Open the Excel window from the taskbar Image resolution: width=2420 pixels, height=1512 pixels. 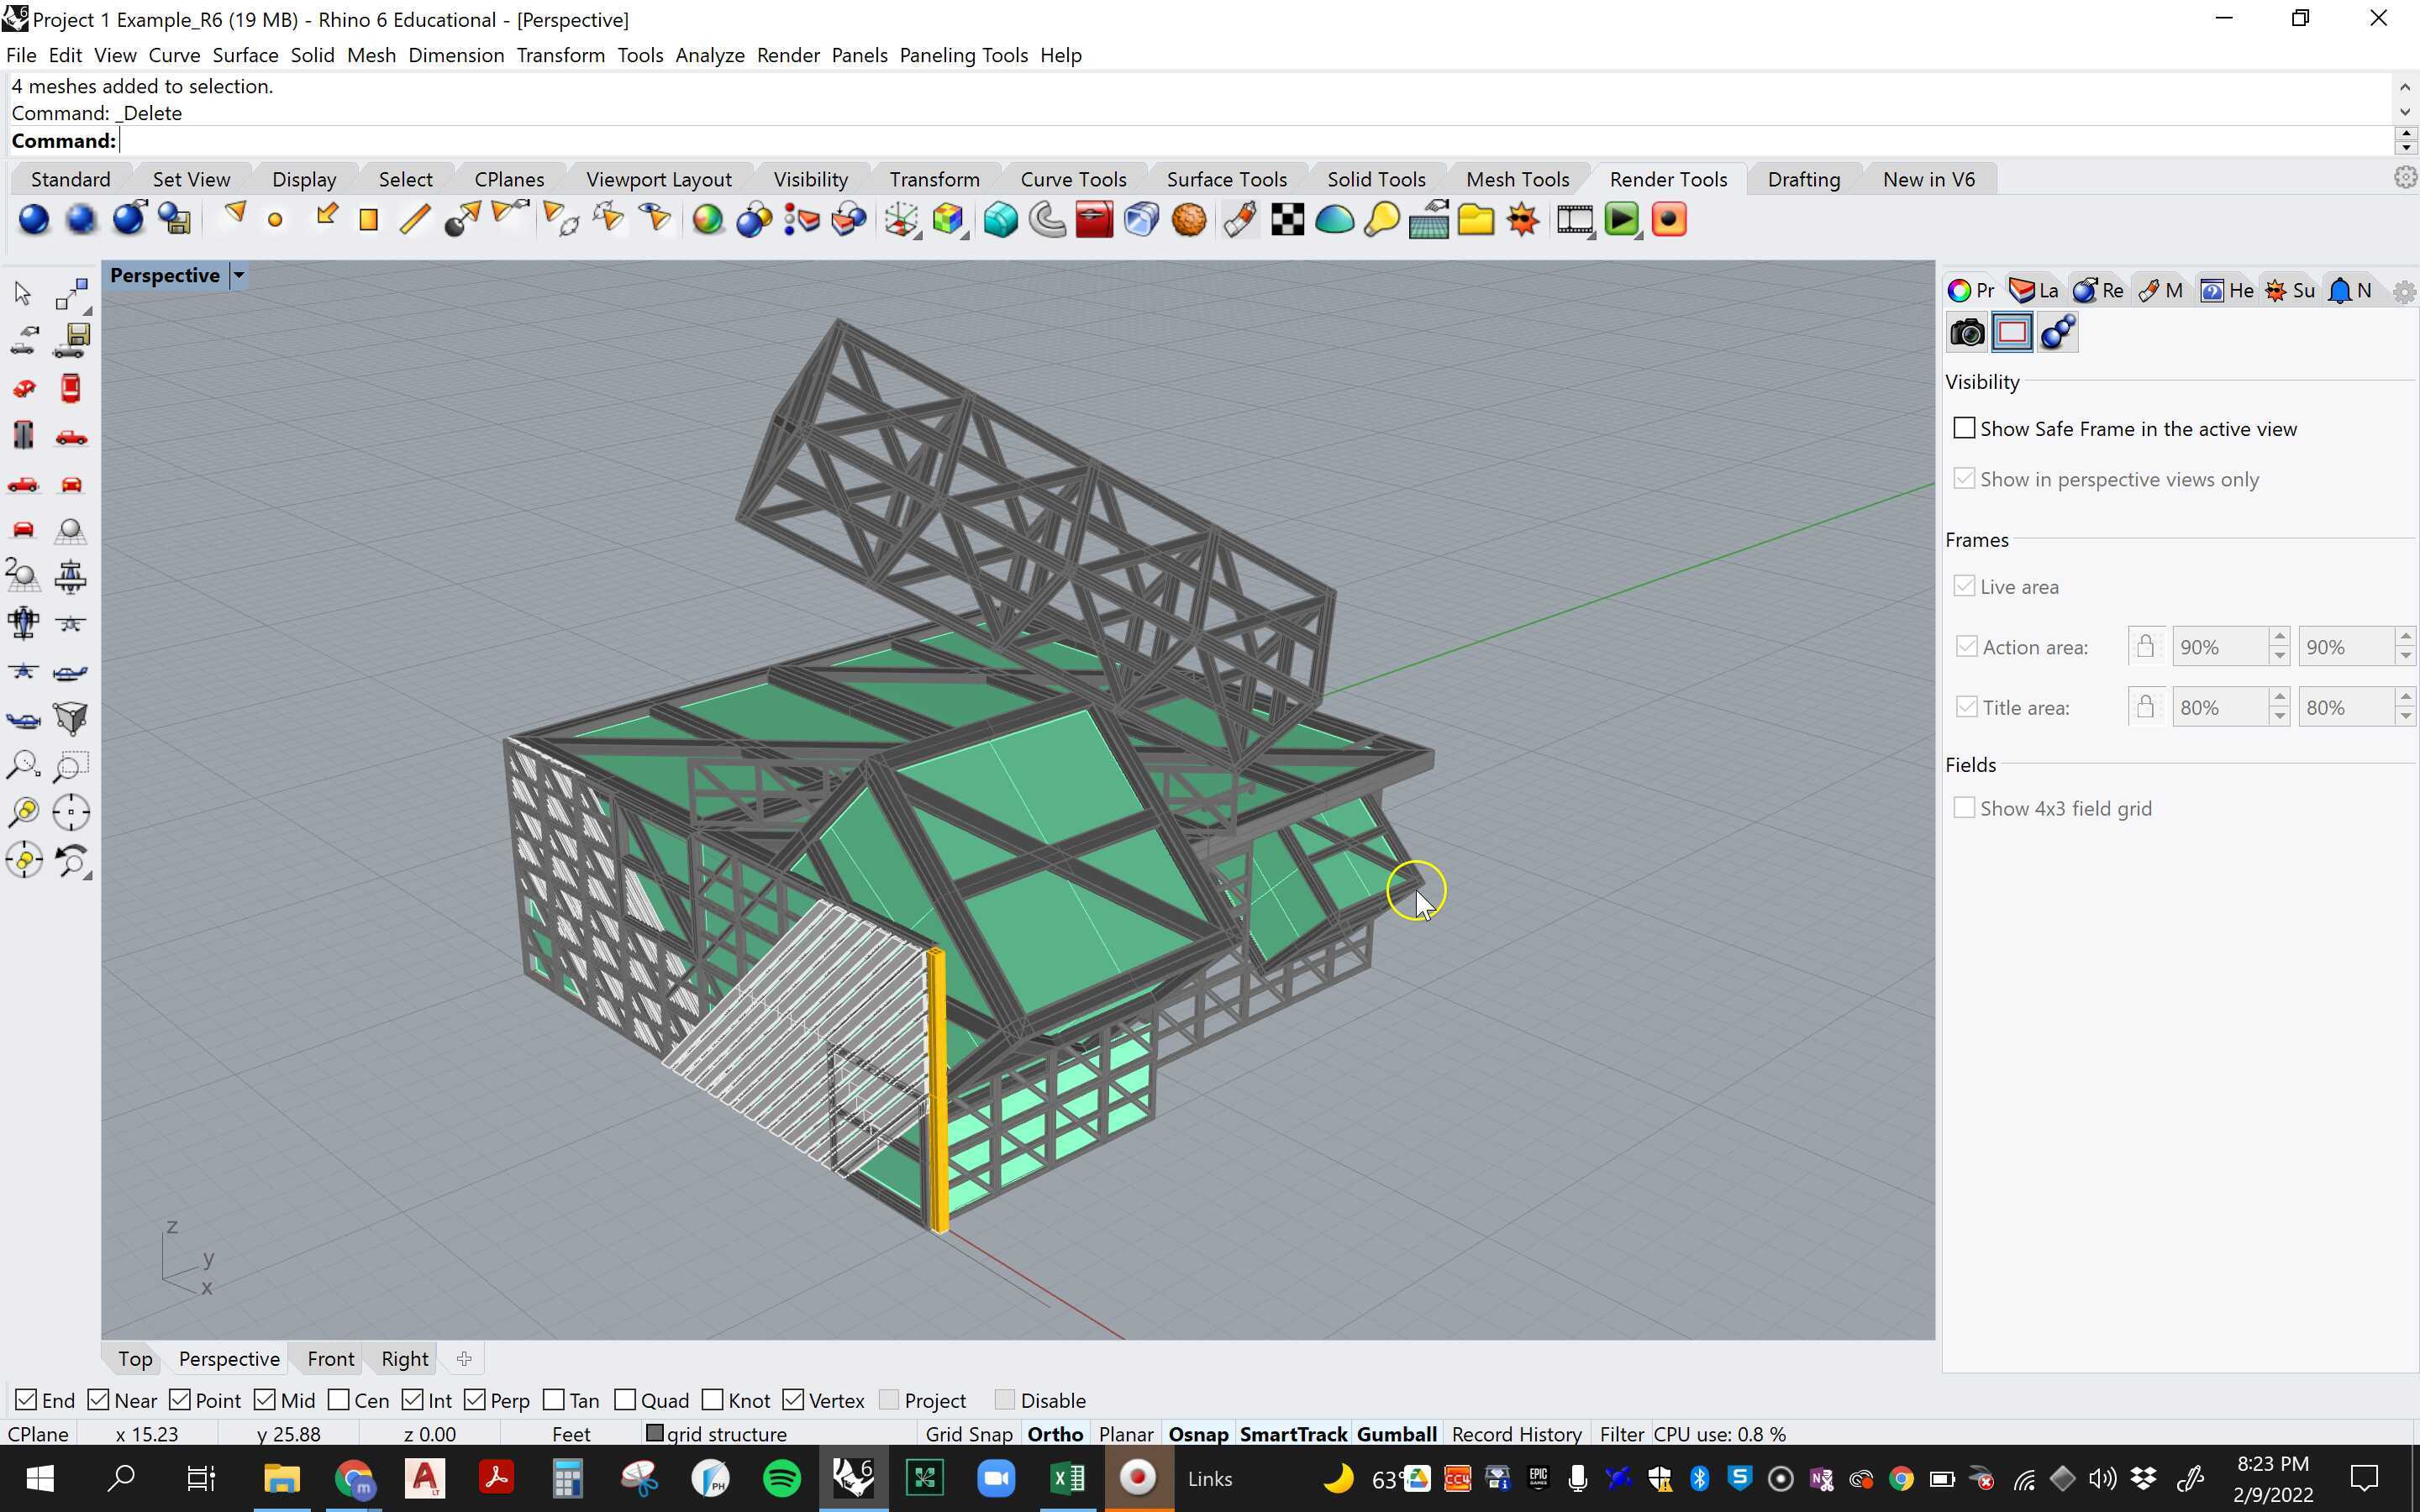click(x=1066, y=1478)
